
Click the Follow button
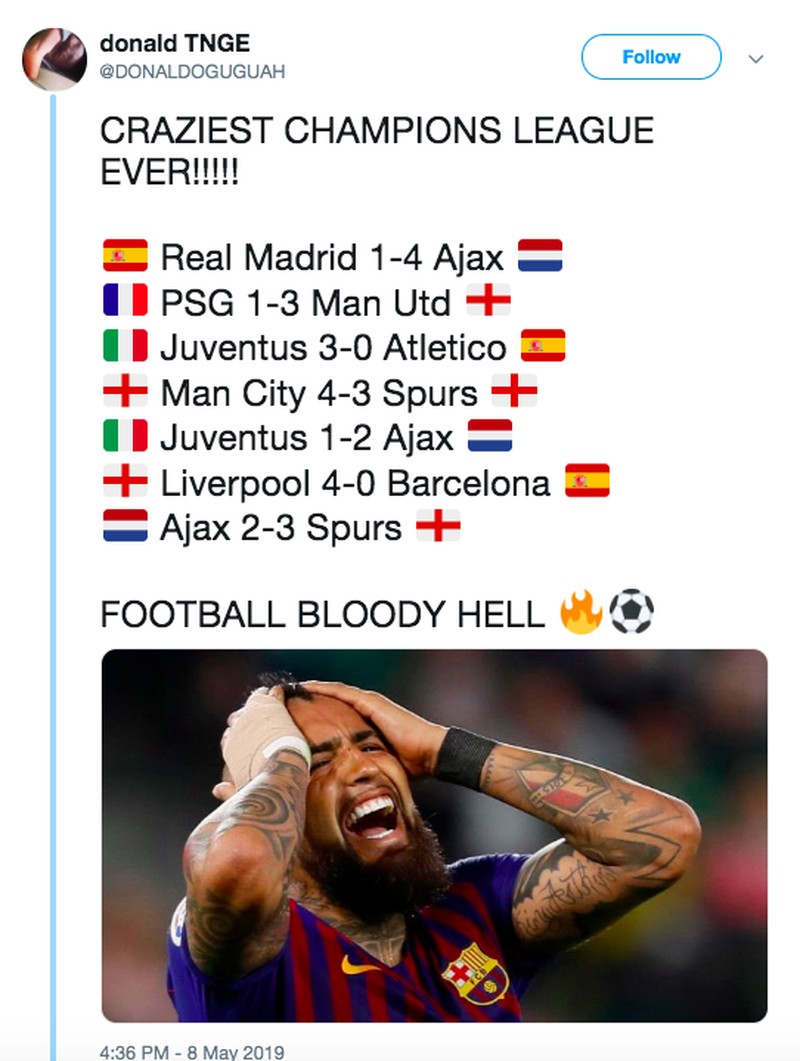click(x=651, y=57)
